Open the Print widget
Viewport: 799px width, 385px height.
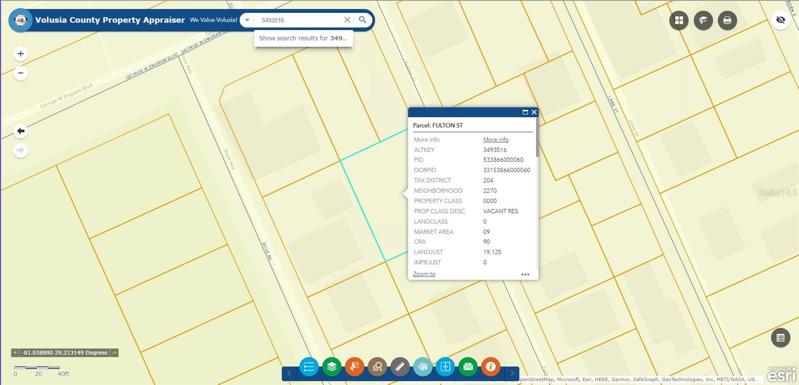pos(728,20)
